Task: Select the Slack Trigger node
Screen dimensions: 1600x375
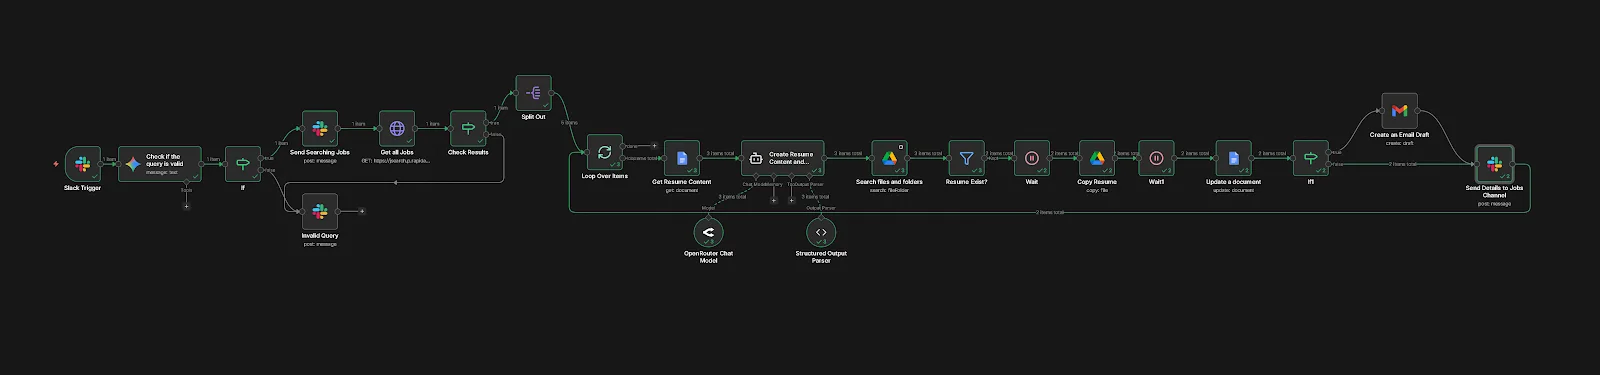Action: tap(83, 164)
